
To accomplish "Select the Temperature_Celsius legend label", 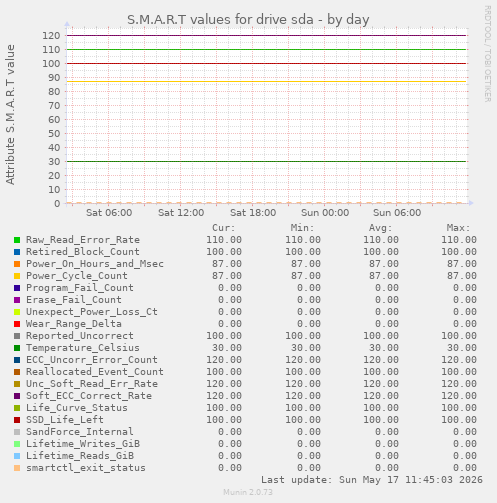I will click(x=83, y=348).
